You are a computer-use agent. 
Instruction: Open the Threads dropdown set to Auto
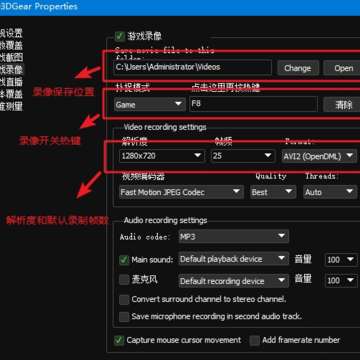tap(330, 192)
